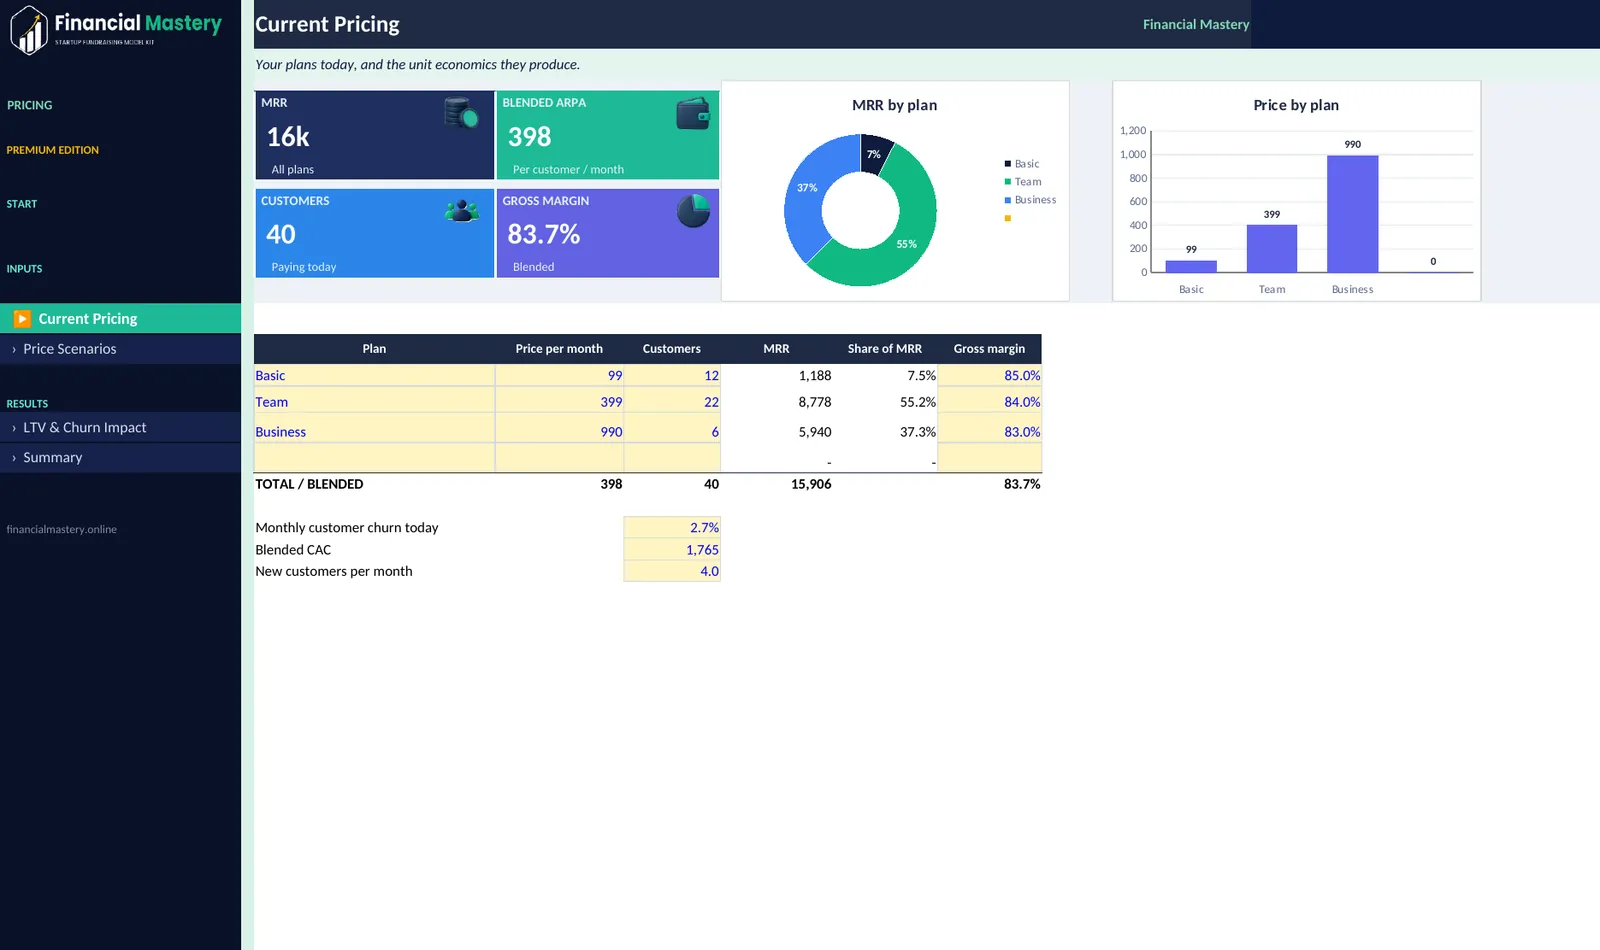The width and height of the screenshot is (1600, 950).
Task: Click the Financial Mastery header link
Action: tap(1196, 24)
